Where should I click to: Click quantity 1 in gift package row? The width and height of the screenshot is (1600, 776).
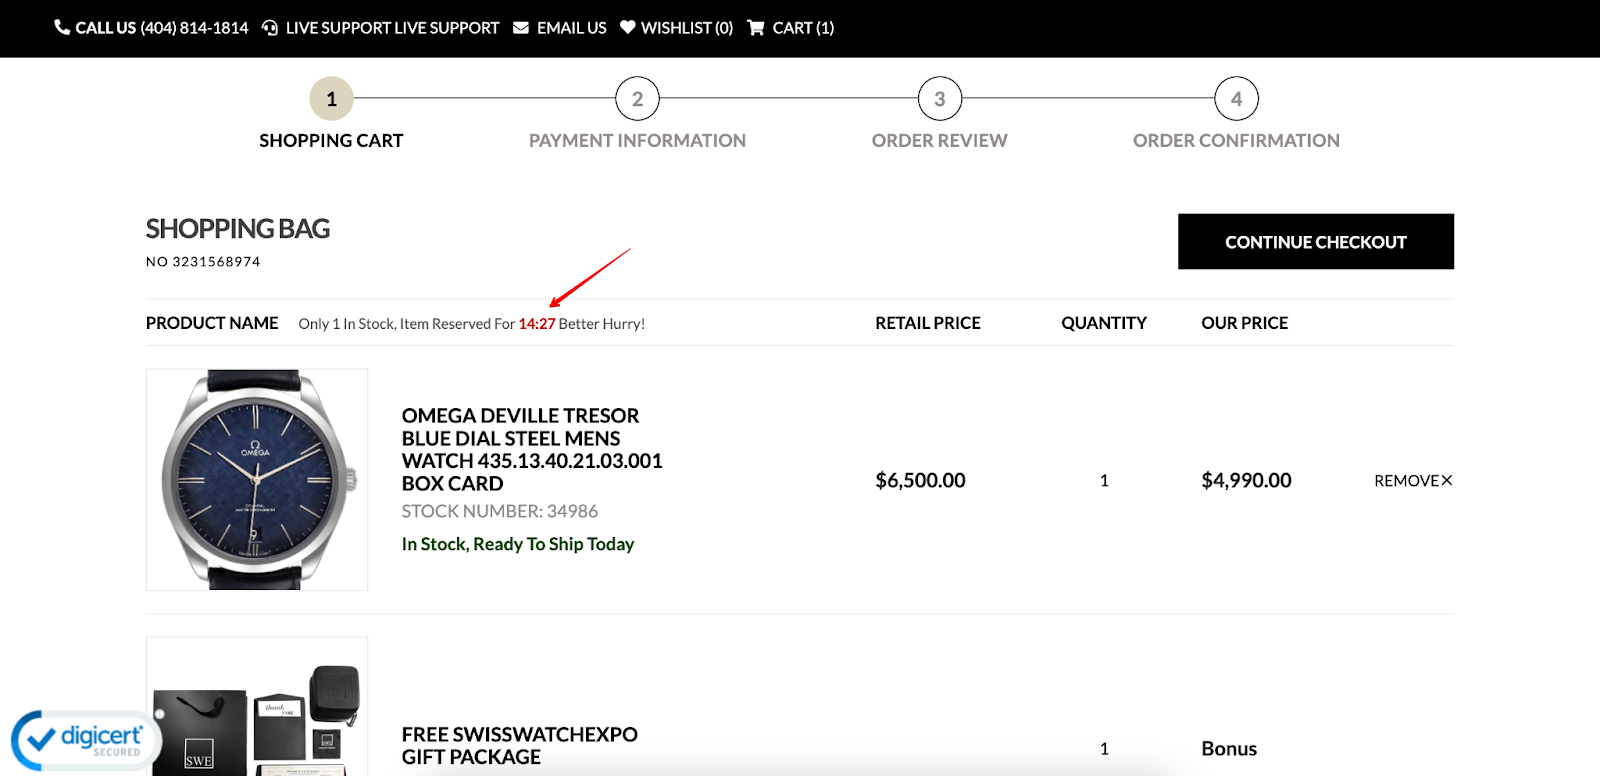point(1104,749)
